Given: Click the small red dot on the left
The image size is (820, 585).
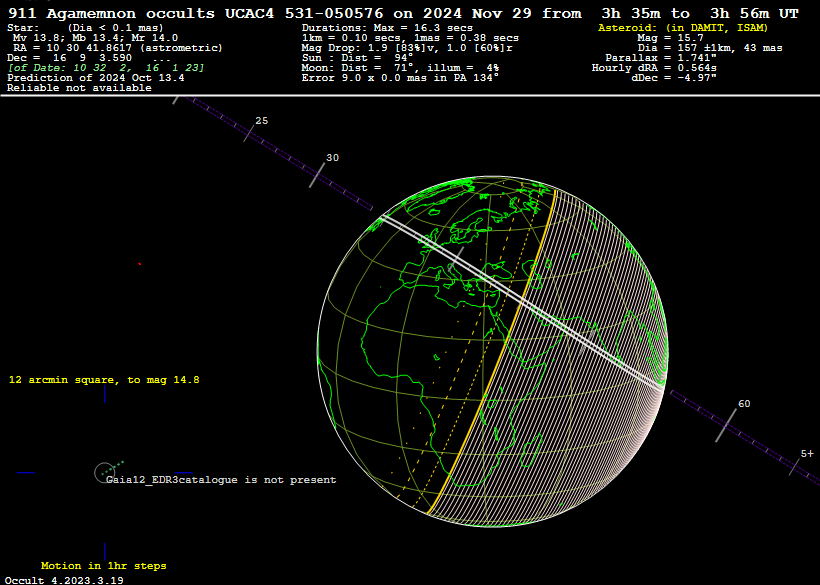Looking at the screenshot, I should (x=140, y=264).
